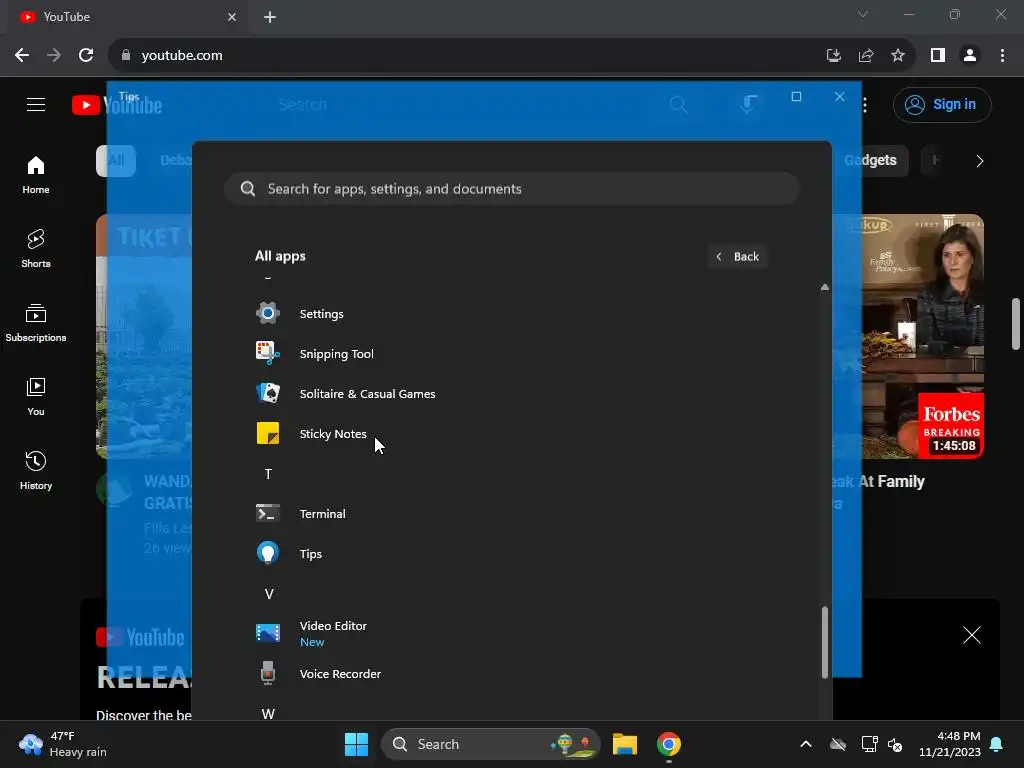
Task: Click the Chrome icon in the taskbar
Action: (669, 744)
